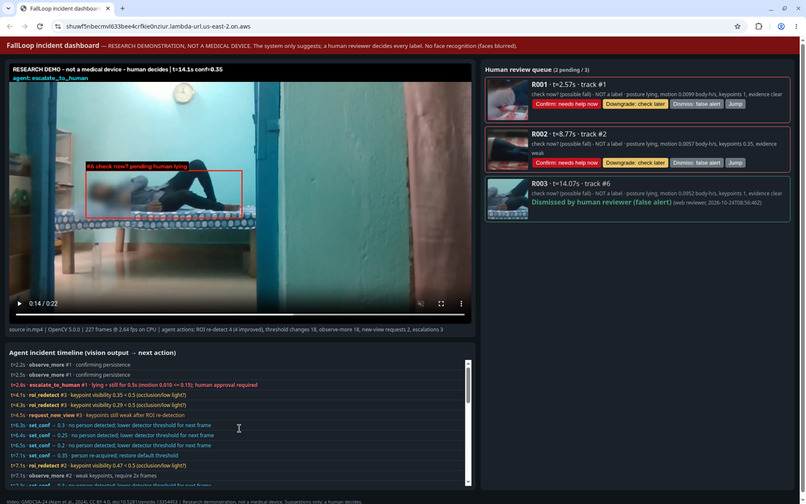Jump to R002 in video

[x=735, y=163]
